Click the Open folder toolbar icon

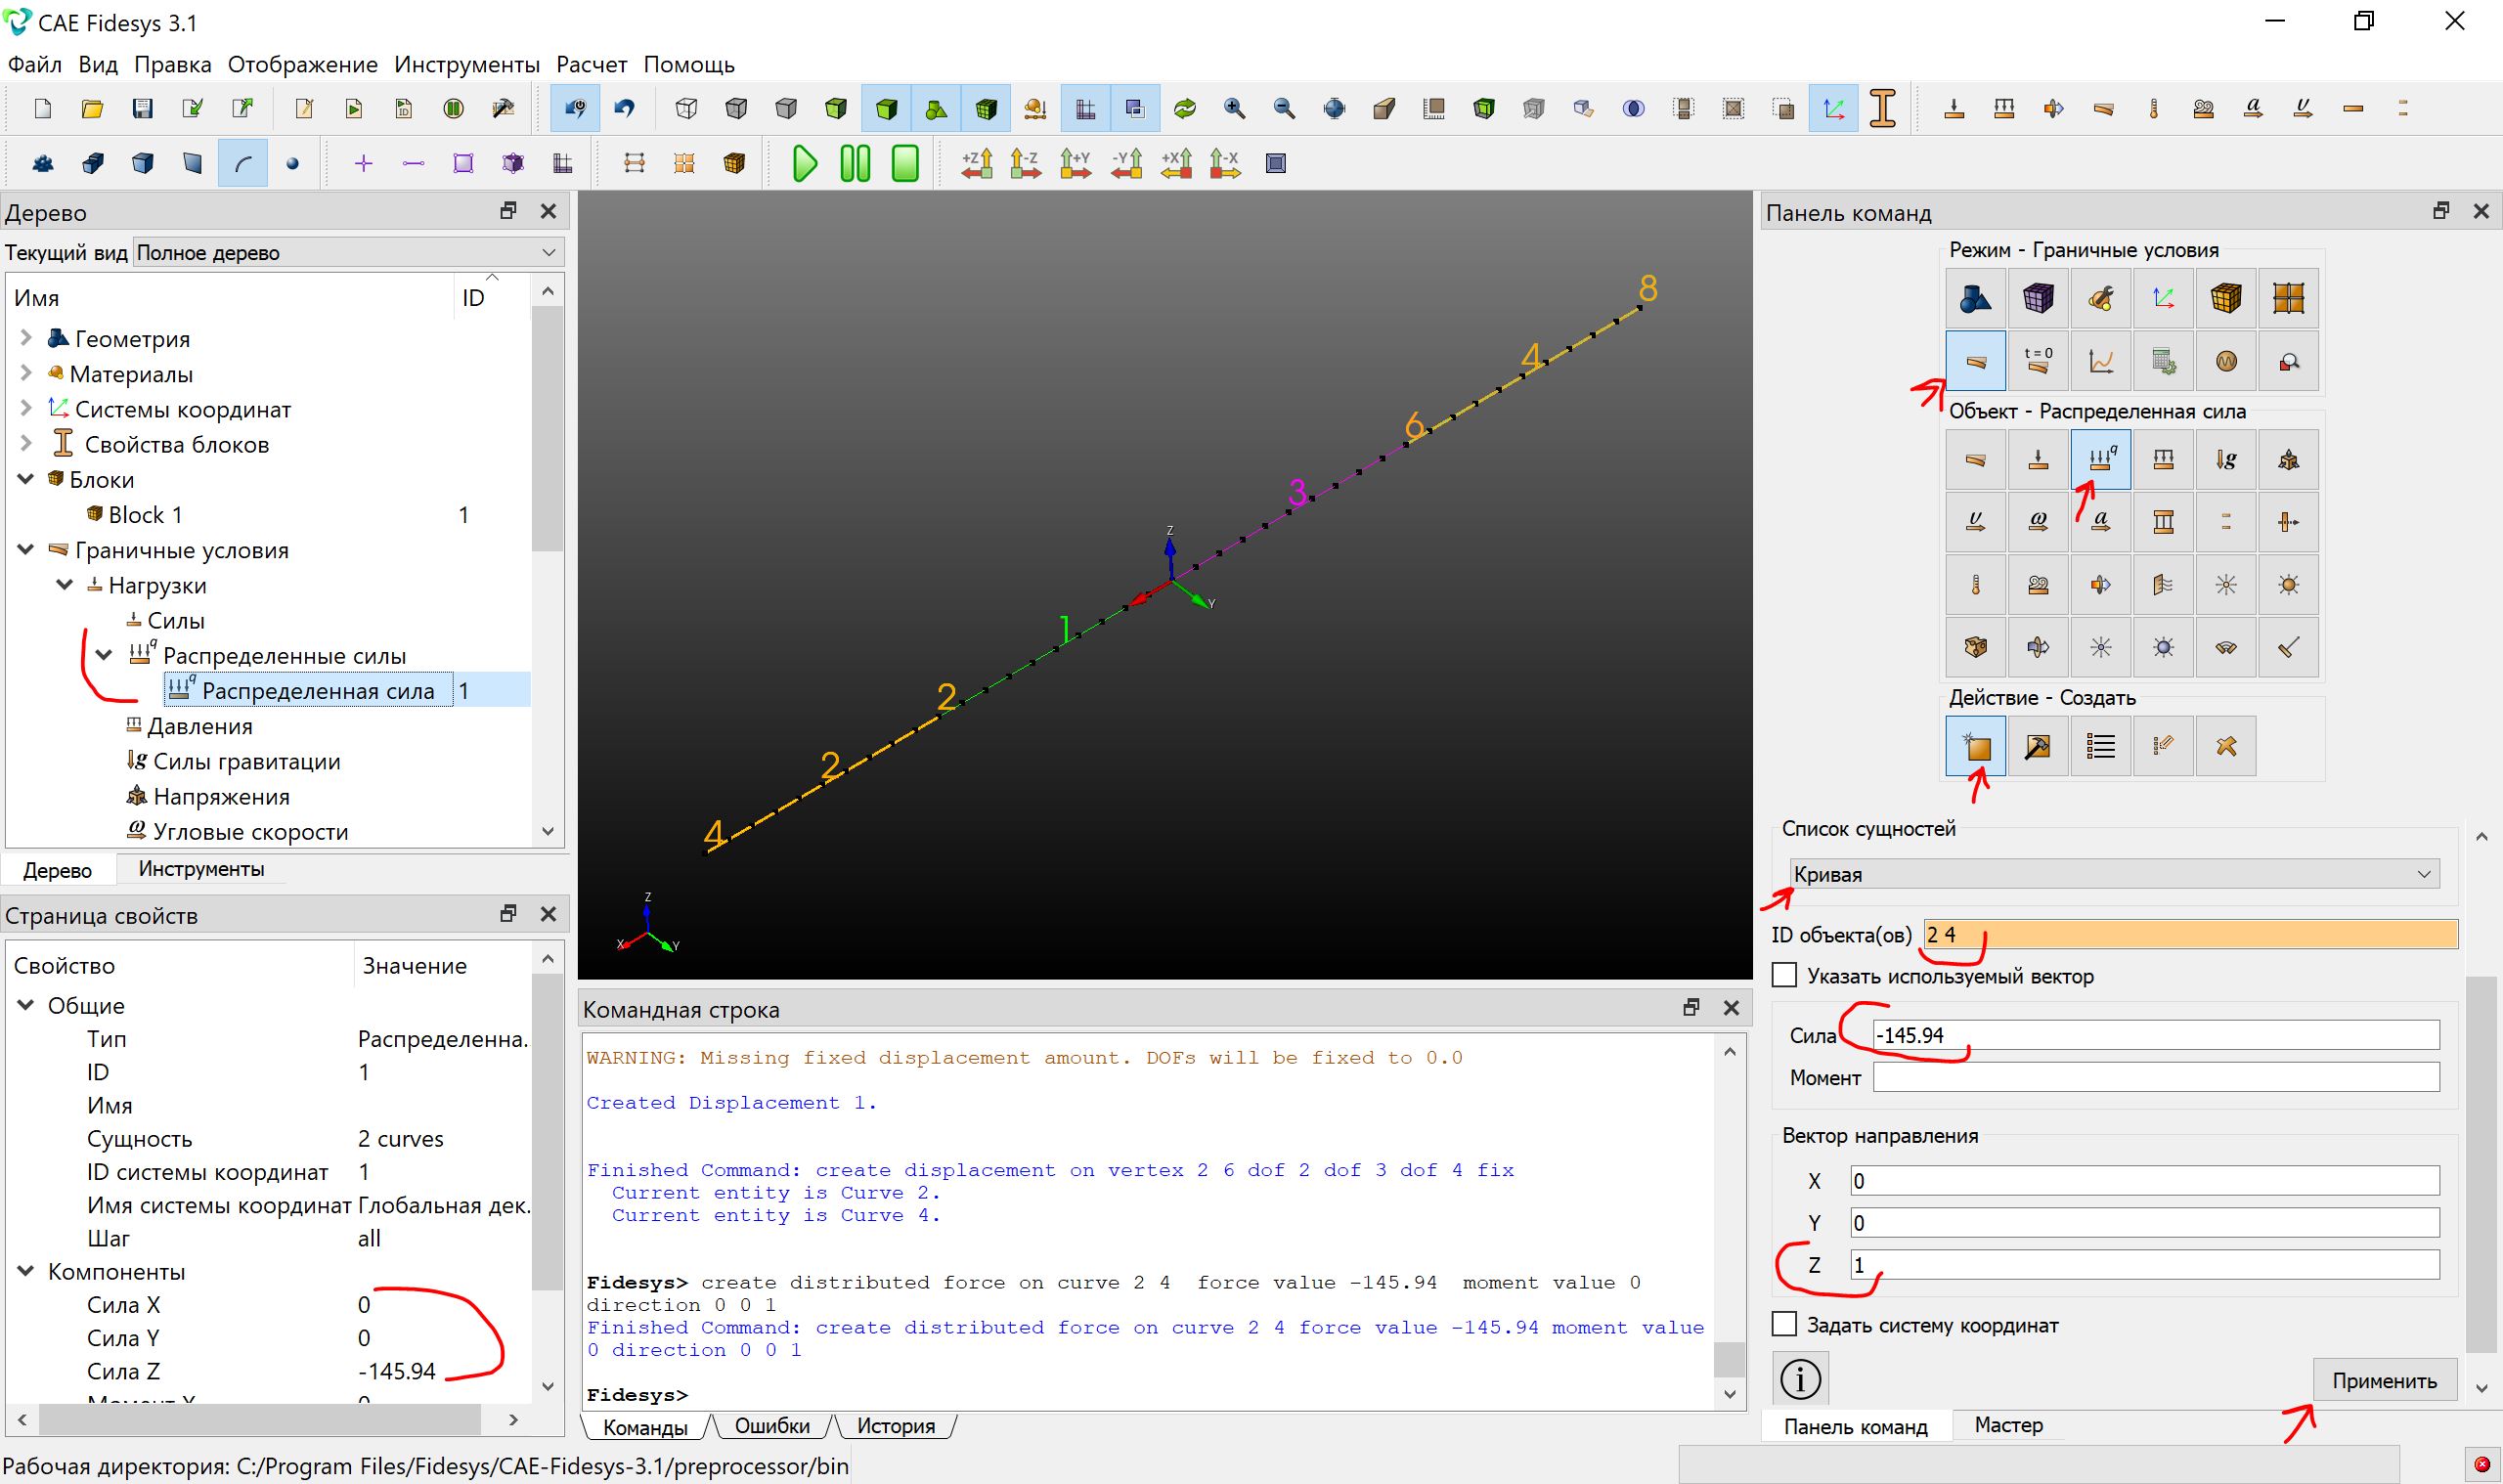(92, 108)
